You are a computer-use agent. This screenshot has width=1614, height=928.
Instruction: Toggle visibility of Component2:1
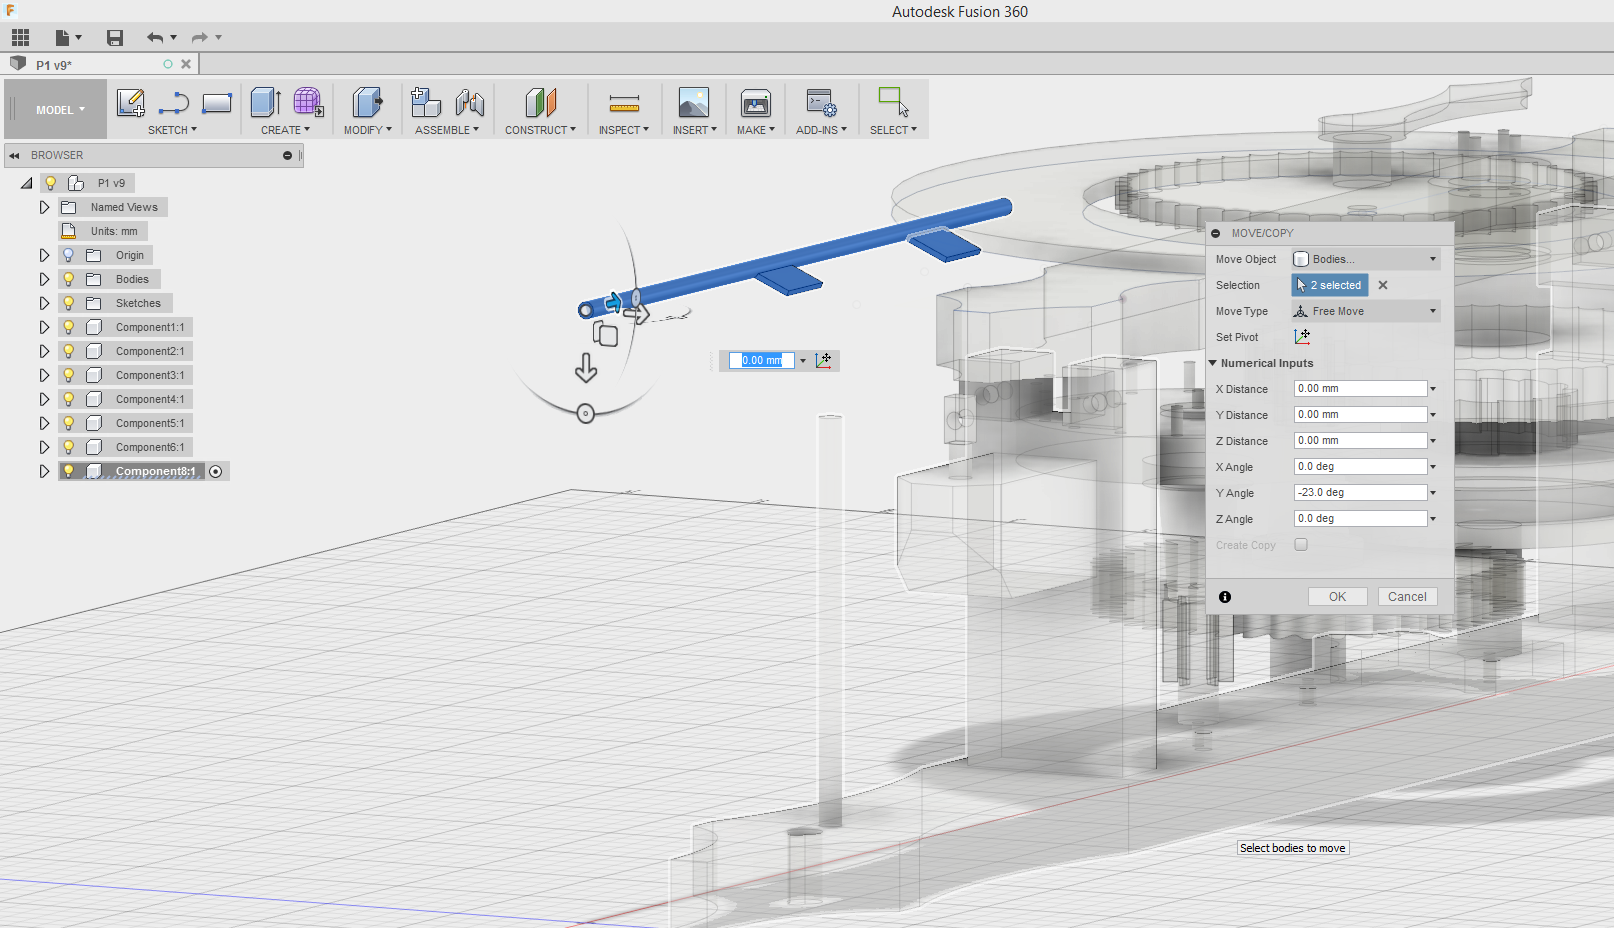pos(69,351)
